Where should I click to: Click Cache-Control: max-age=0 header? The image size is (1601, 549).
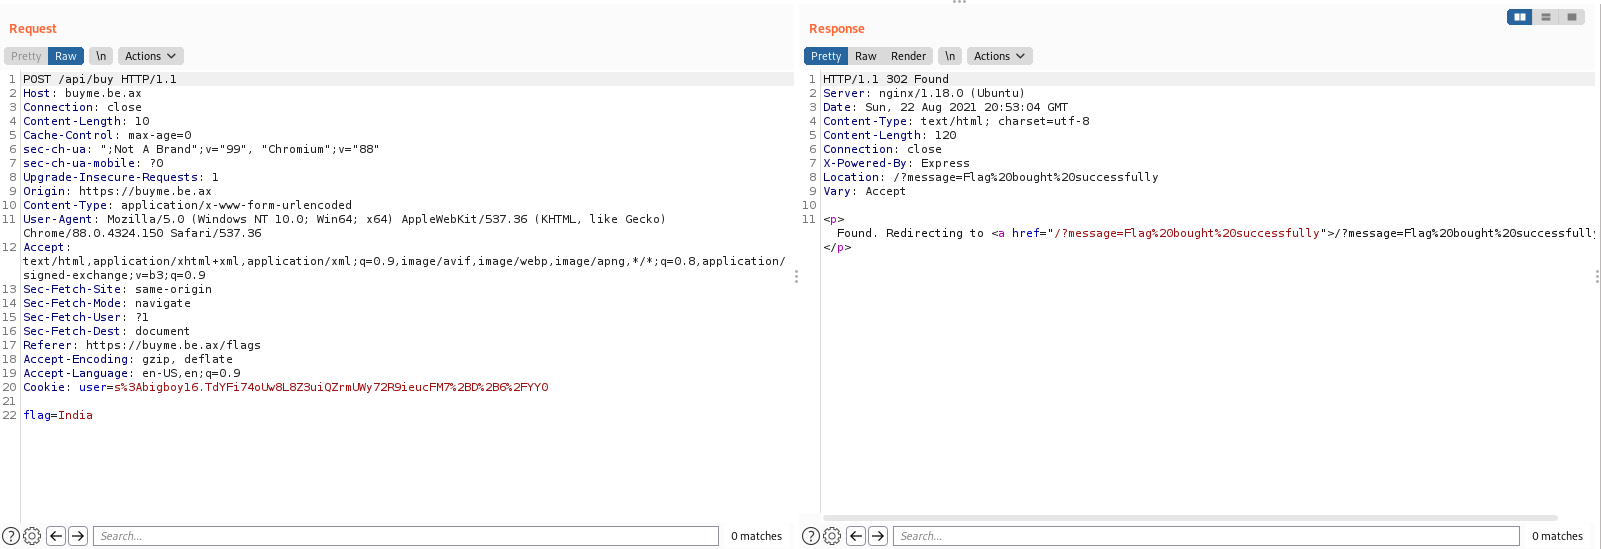click(108, 135)
